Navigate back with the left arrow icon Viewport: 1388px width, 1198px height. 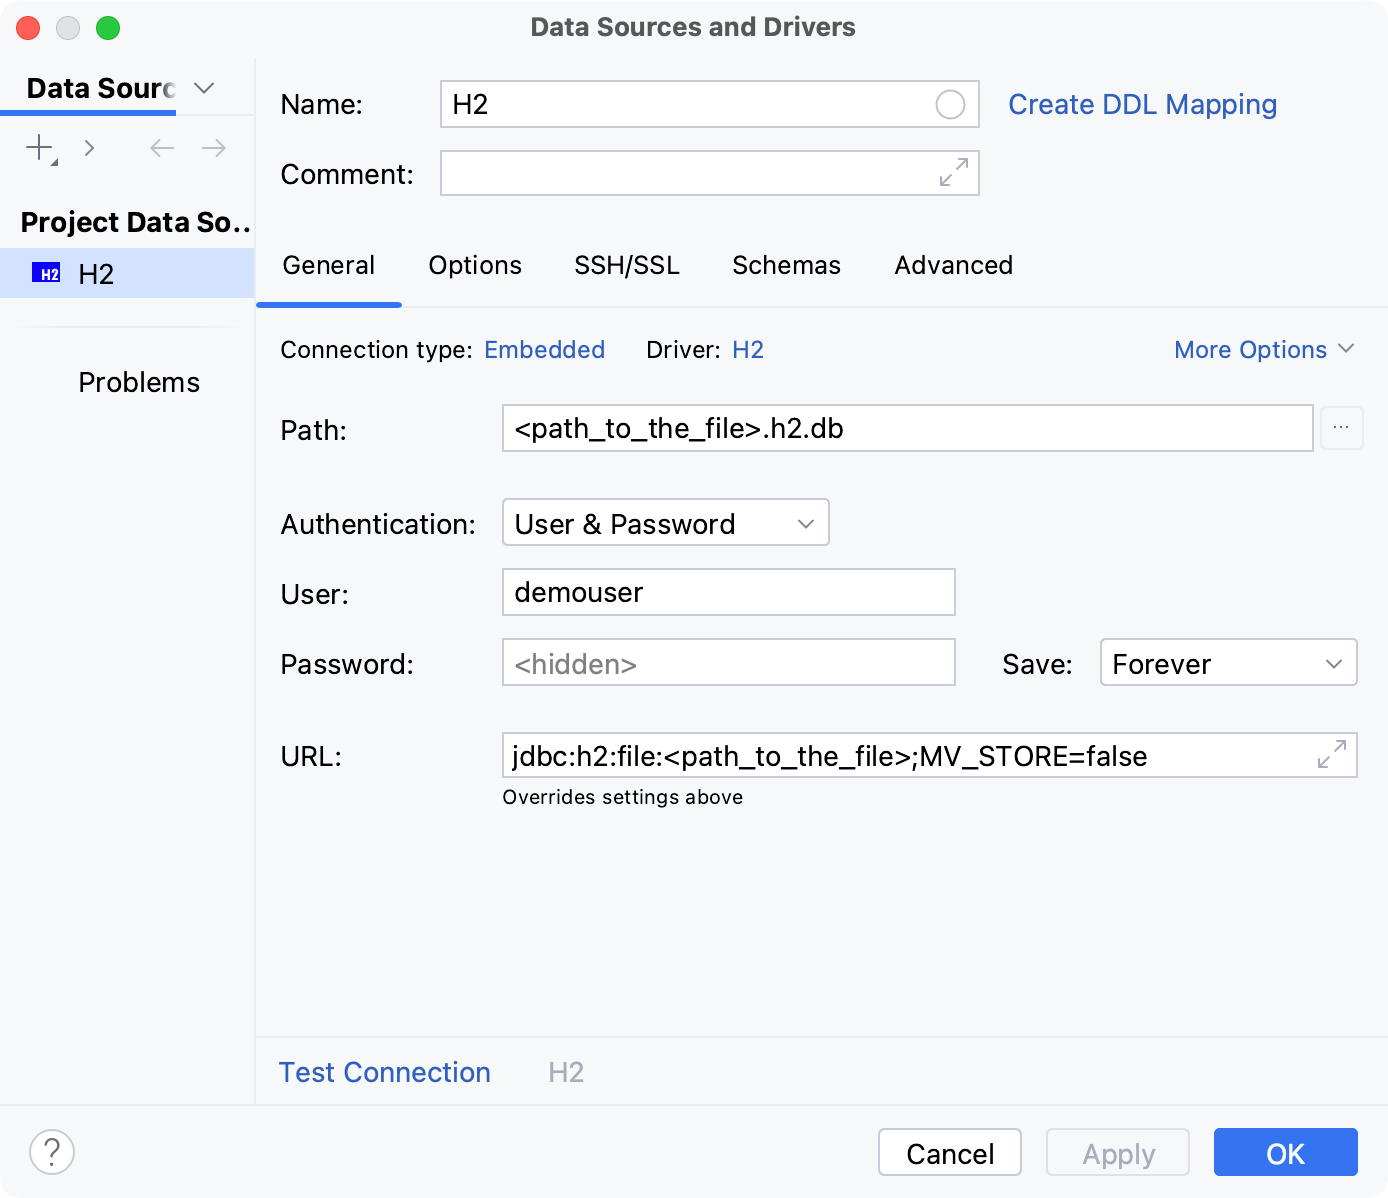coord(161,147)
